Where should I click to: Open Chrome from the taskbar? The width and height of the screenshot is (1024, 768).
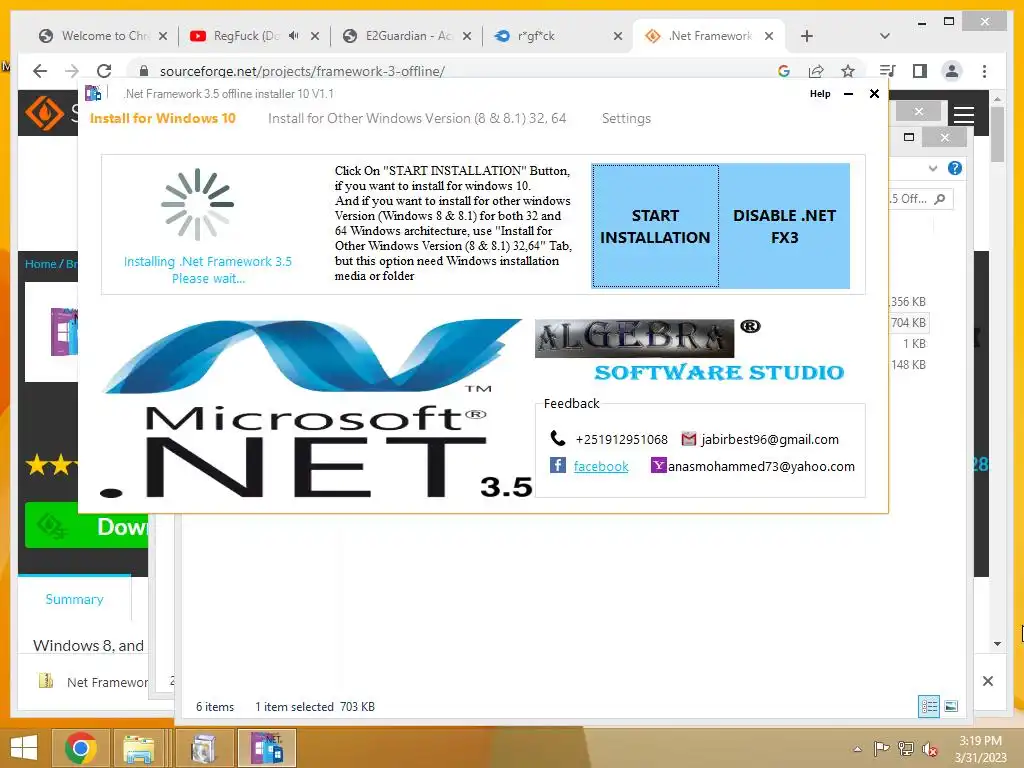coord(81,748)
